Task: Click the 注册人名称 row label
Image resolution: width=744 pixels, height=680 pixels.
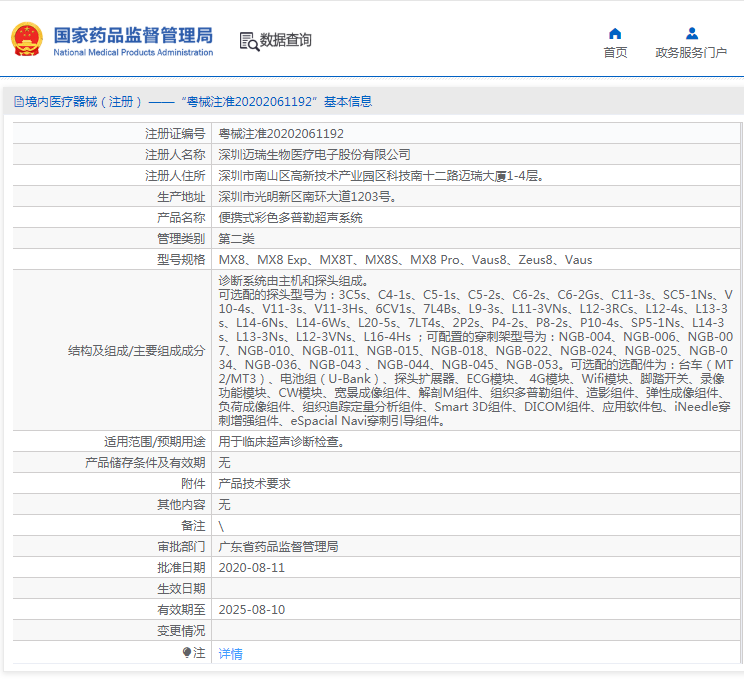Action: click(x=175, y=155)
